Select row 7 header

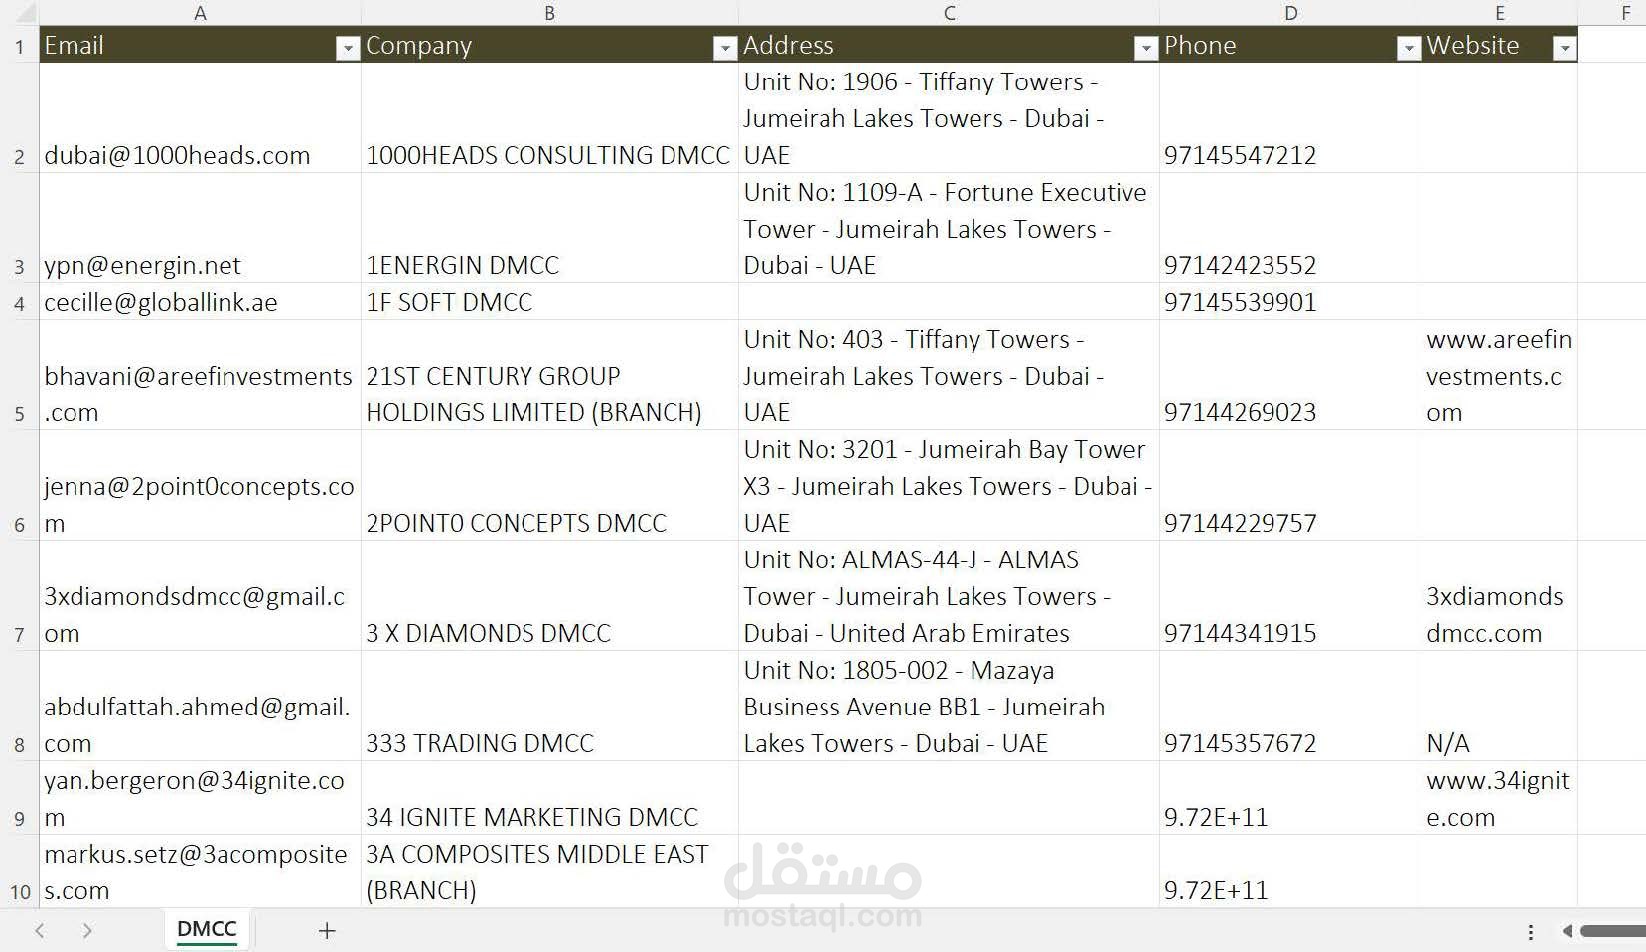click(x=19, y=596)
